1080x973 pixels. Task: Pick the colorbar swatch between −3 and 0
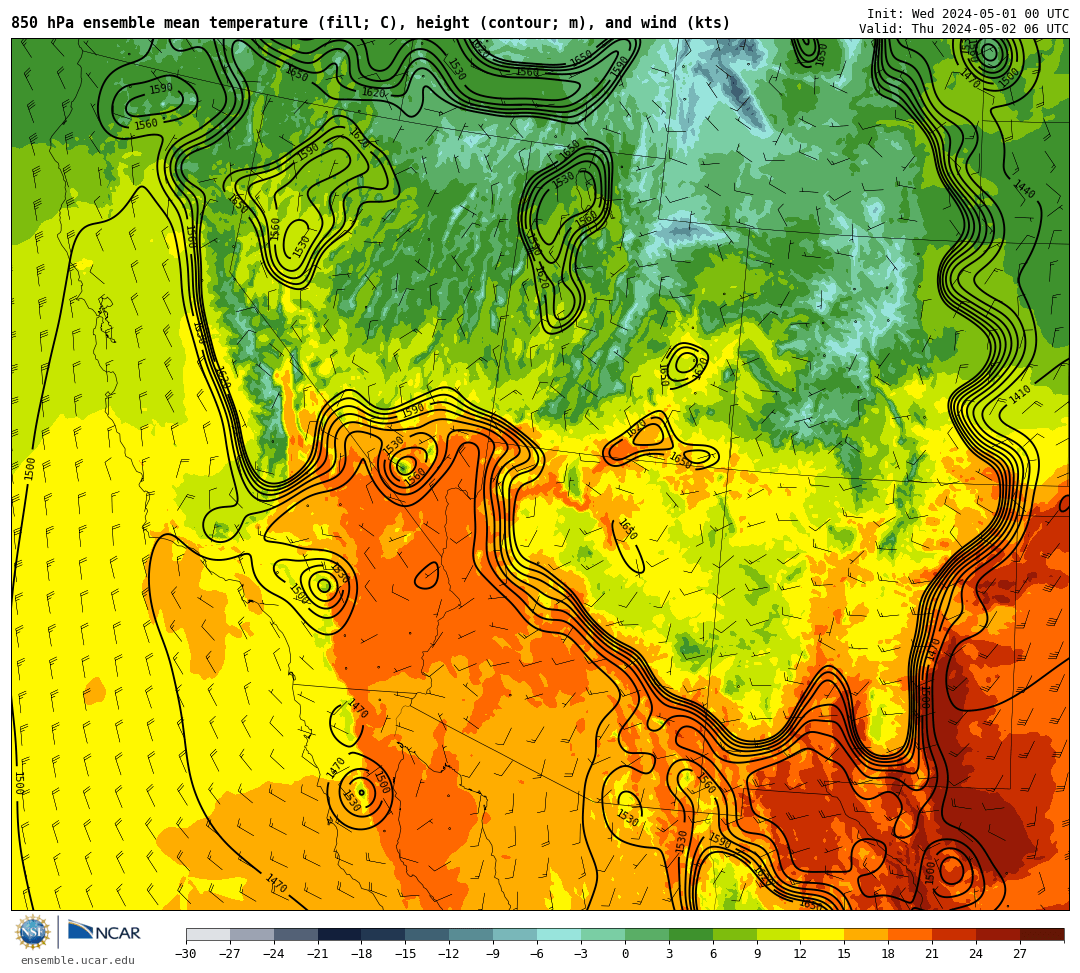[603, 934]
